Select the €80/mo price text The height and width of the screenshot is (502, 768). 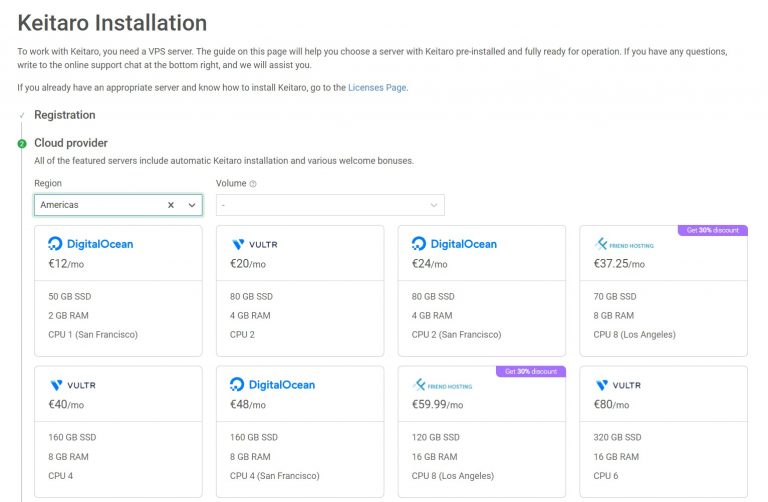click(x=611, y=405)
